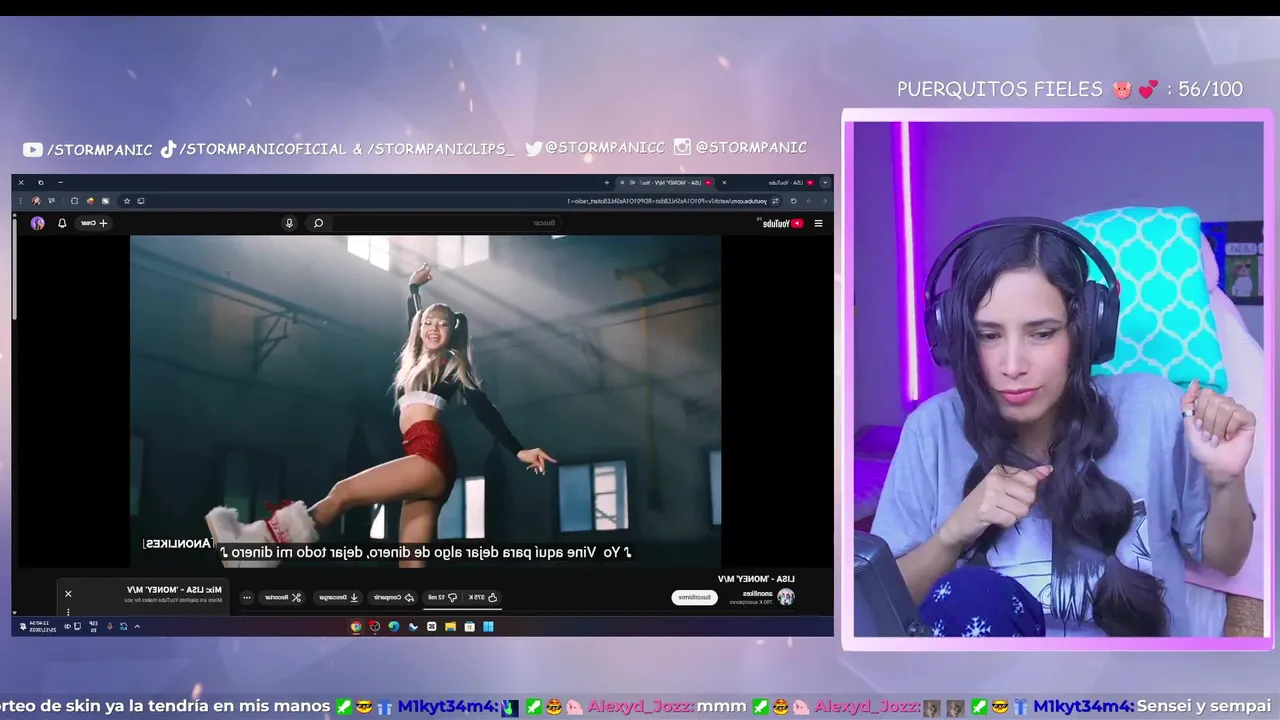The width and height of the screenshot is (1280, 720).
Task: Open a new browser tab
Action: [607, 182]
